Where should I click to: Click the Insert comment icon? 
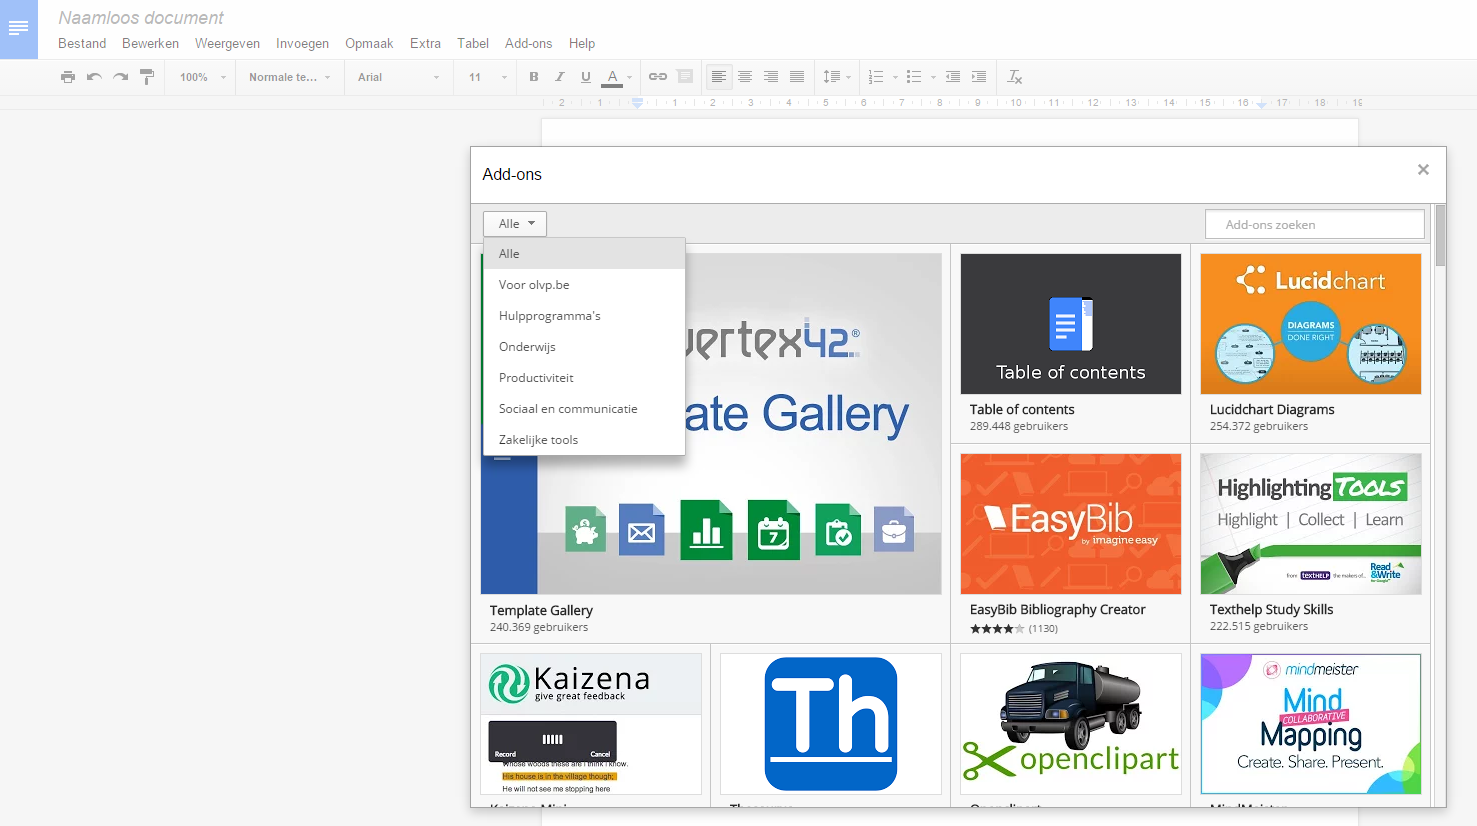tap(684, 77)
